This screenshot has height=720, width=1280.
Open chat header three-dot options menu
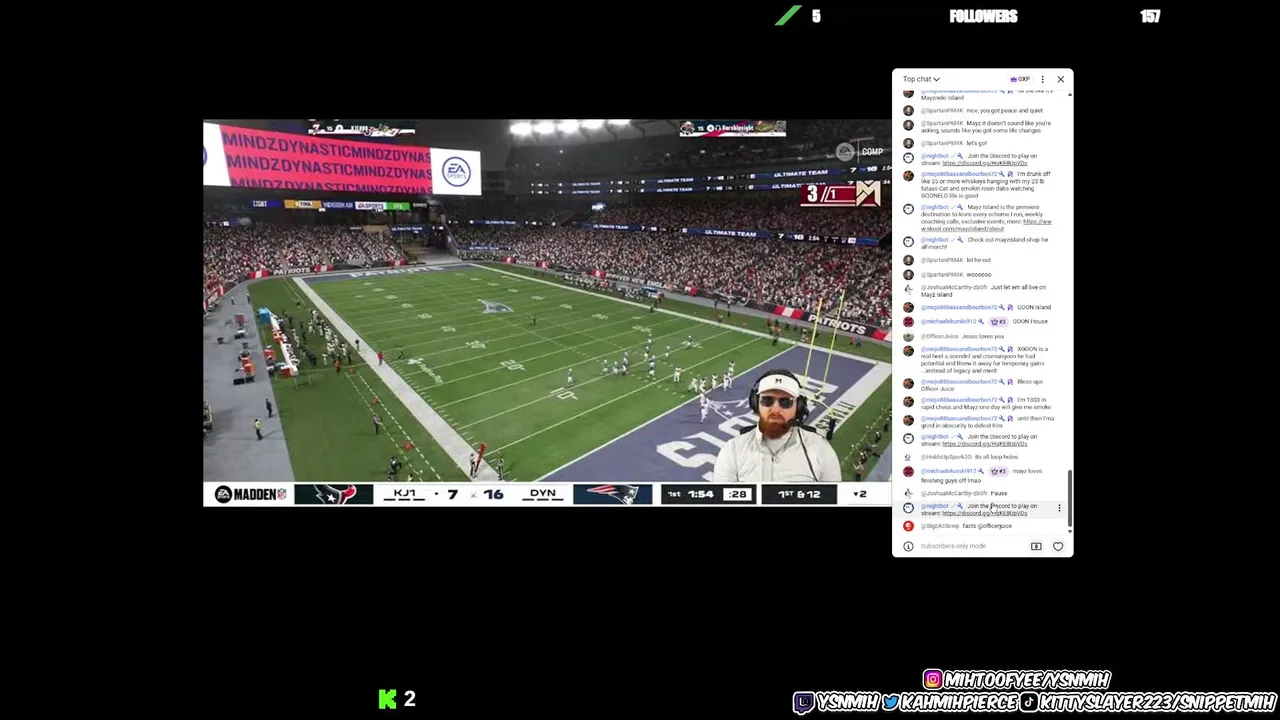click(1042, 79)
